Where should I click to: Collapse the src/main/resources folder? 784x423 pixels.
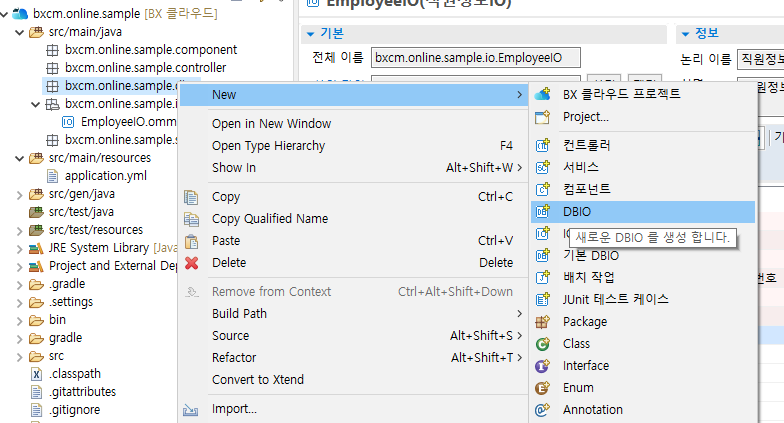point(20,158)
